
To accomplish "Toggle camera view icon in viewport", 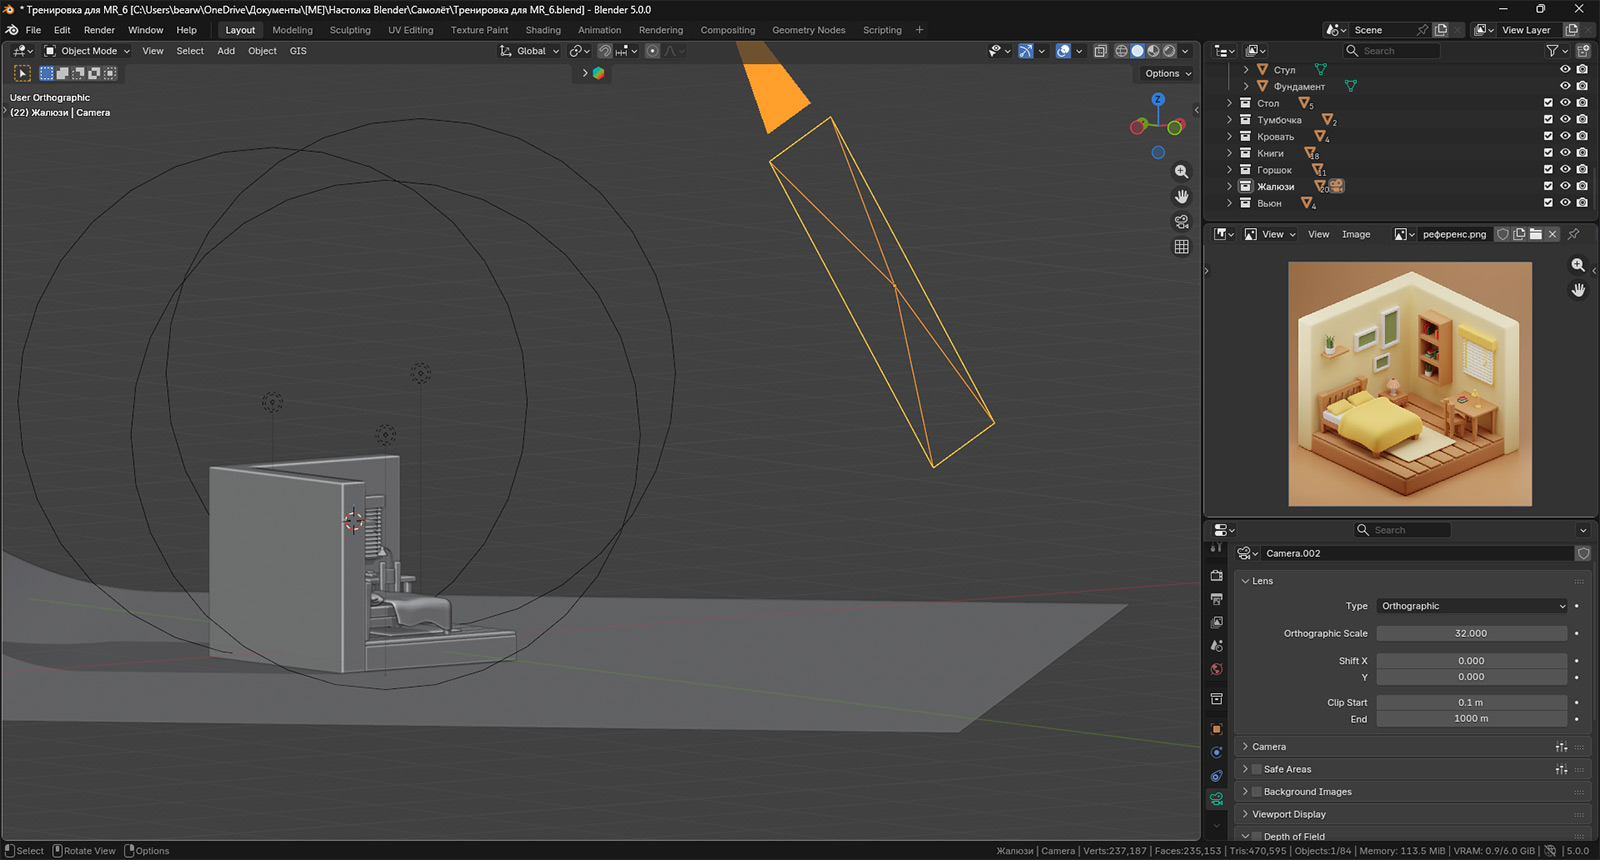I will point(1181,222).
